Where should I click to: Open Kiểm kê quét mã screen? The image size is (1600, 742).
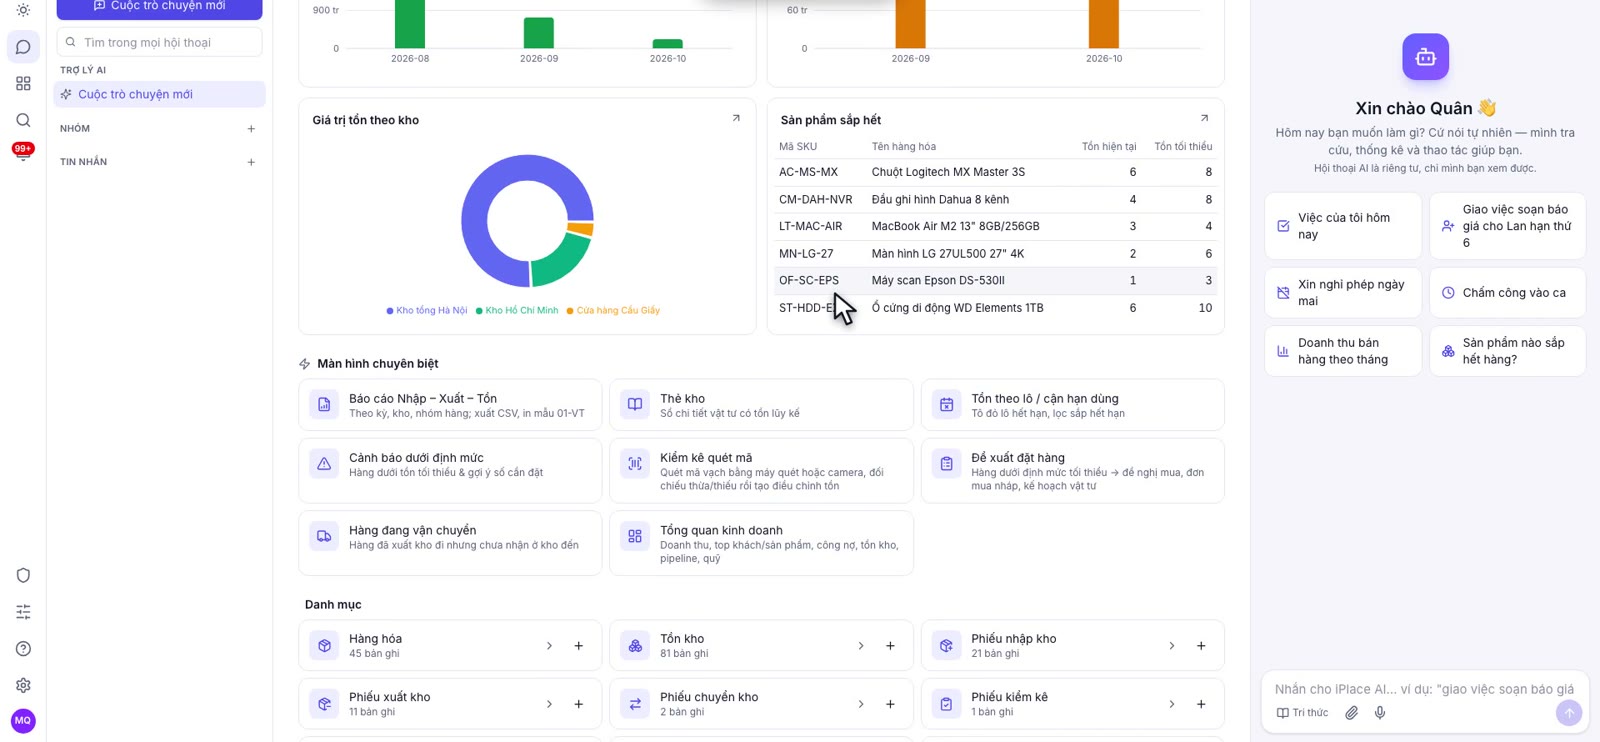761,471
